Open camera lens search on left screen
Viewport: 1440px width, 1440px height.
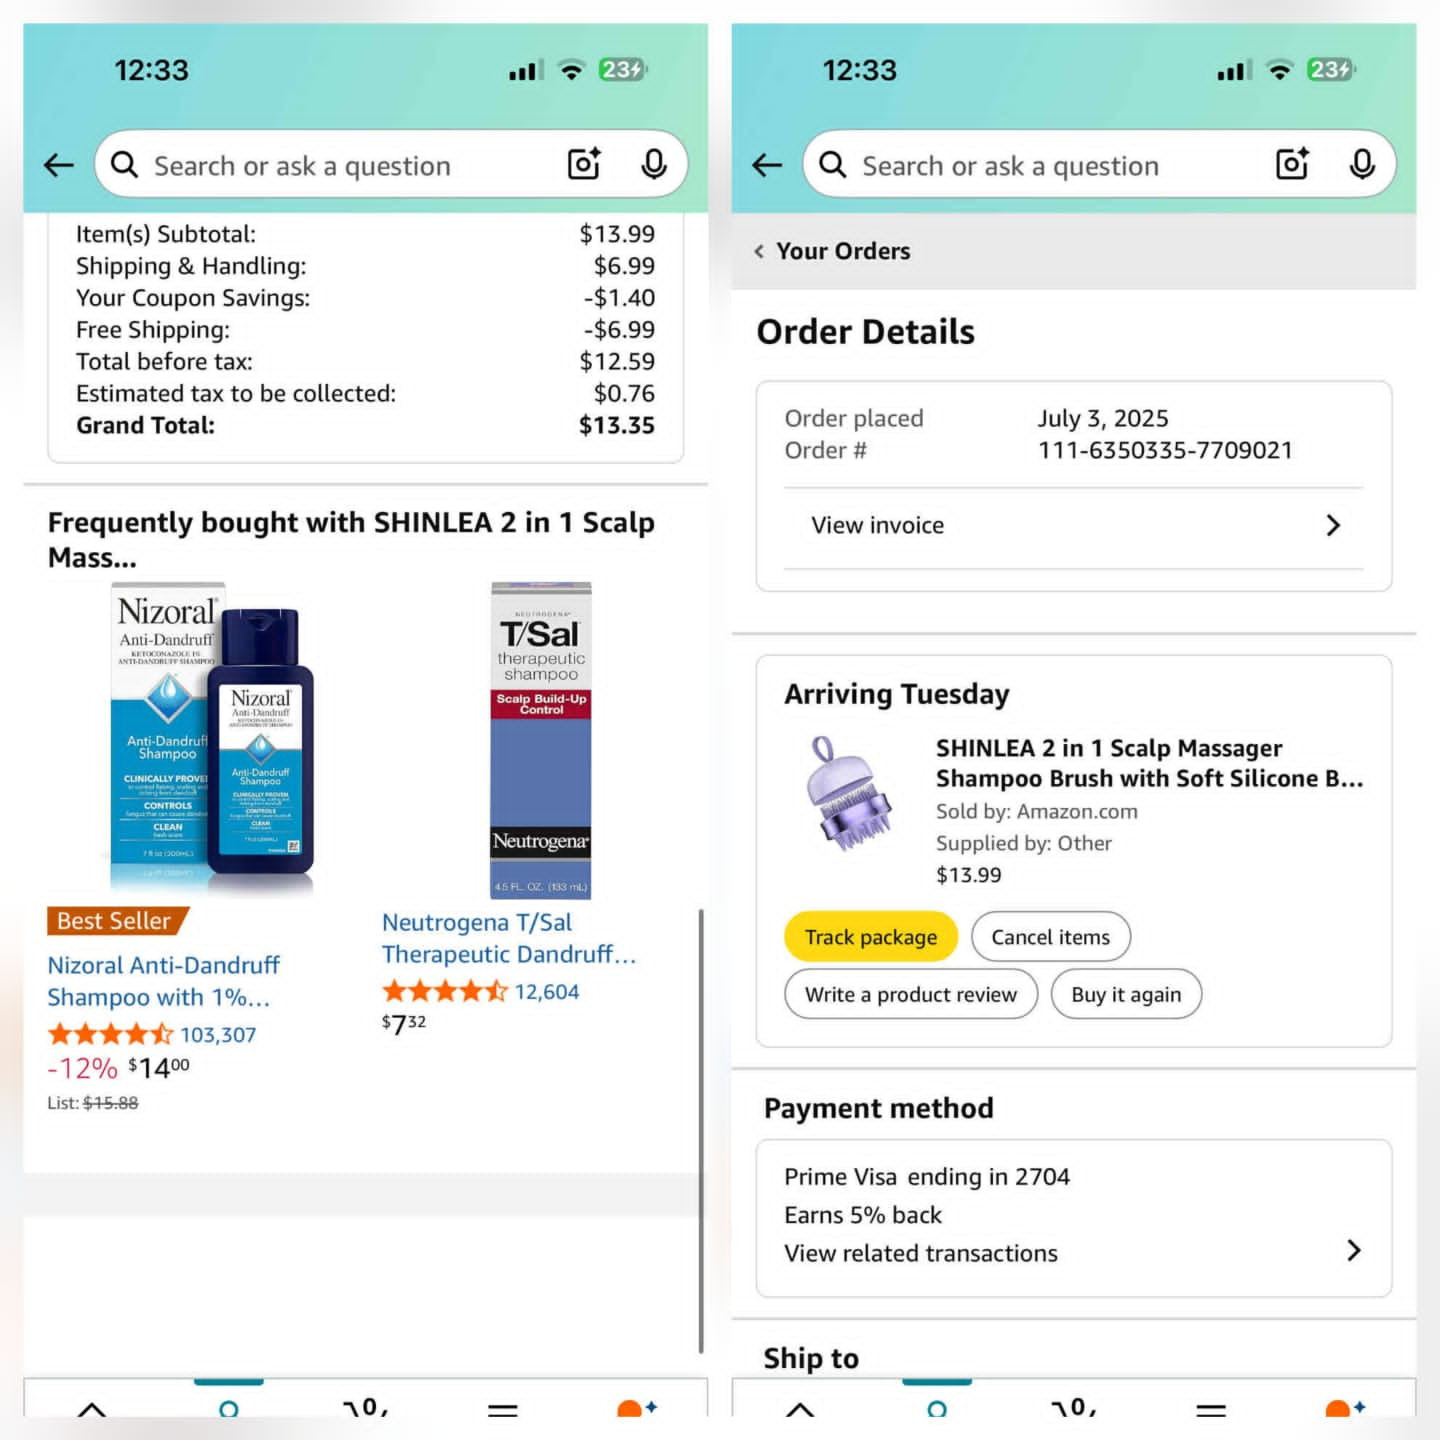point(584,164)
